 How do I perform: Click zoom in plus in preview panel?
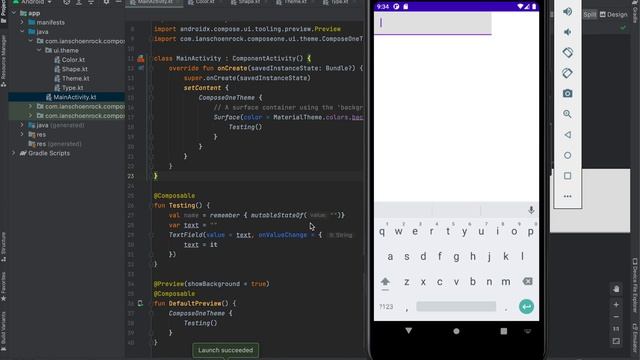tap(616, 304)
